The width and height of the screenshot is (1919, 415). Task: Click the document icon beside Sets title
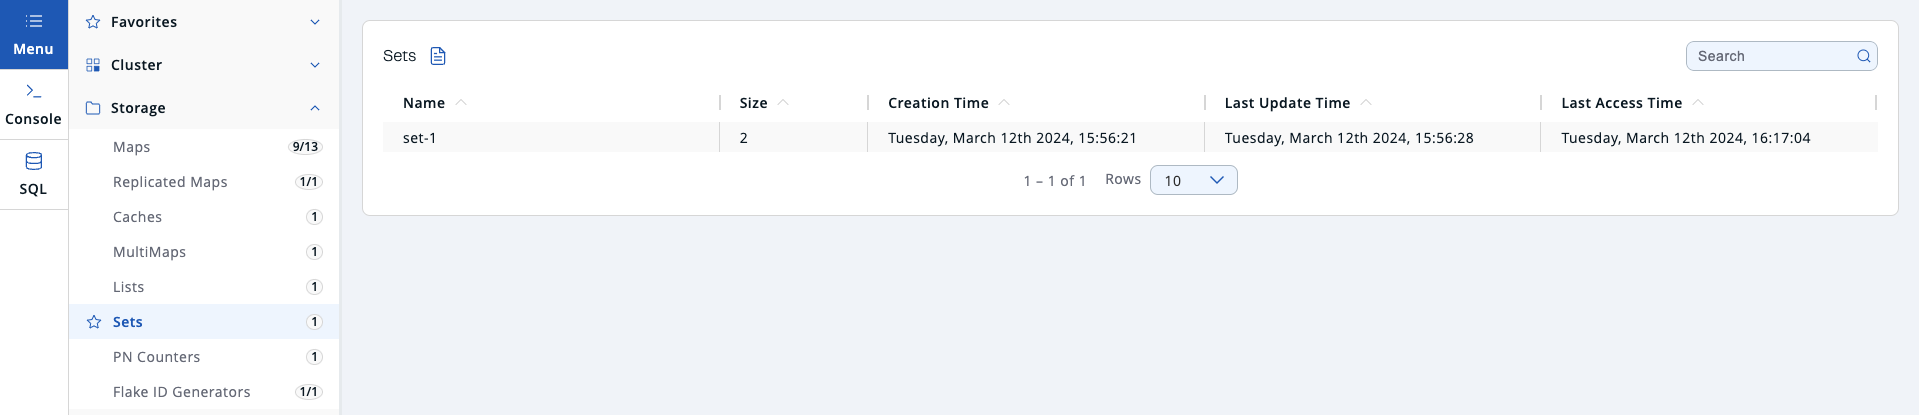[438, 56]
